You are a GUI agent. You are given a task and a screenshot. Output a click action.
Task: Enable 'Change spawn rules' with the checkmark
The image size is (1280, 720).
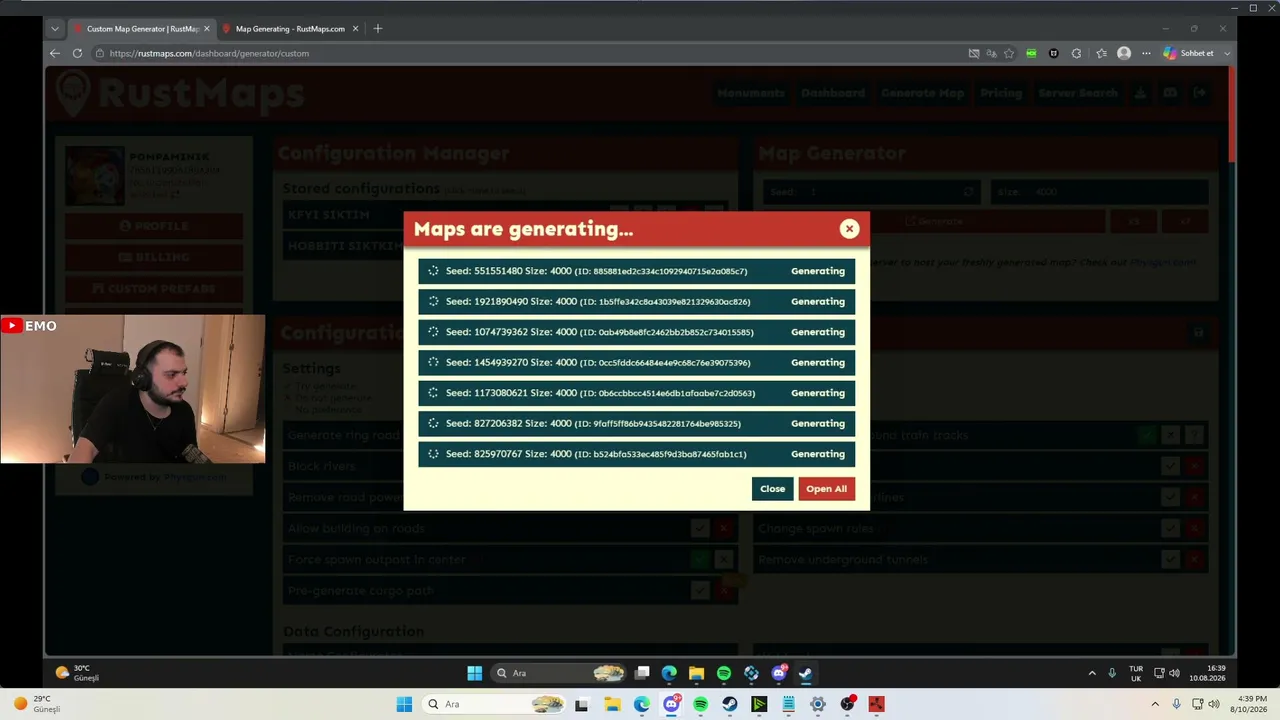pyautogui.click(x=1170, y=528)
